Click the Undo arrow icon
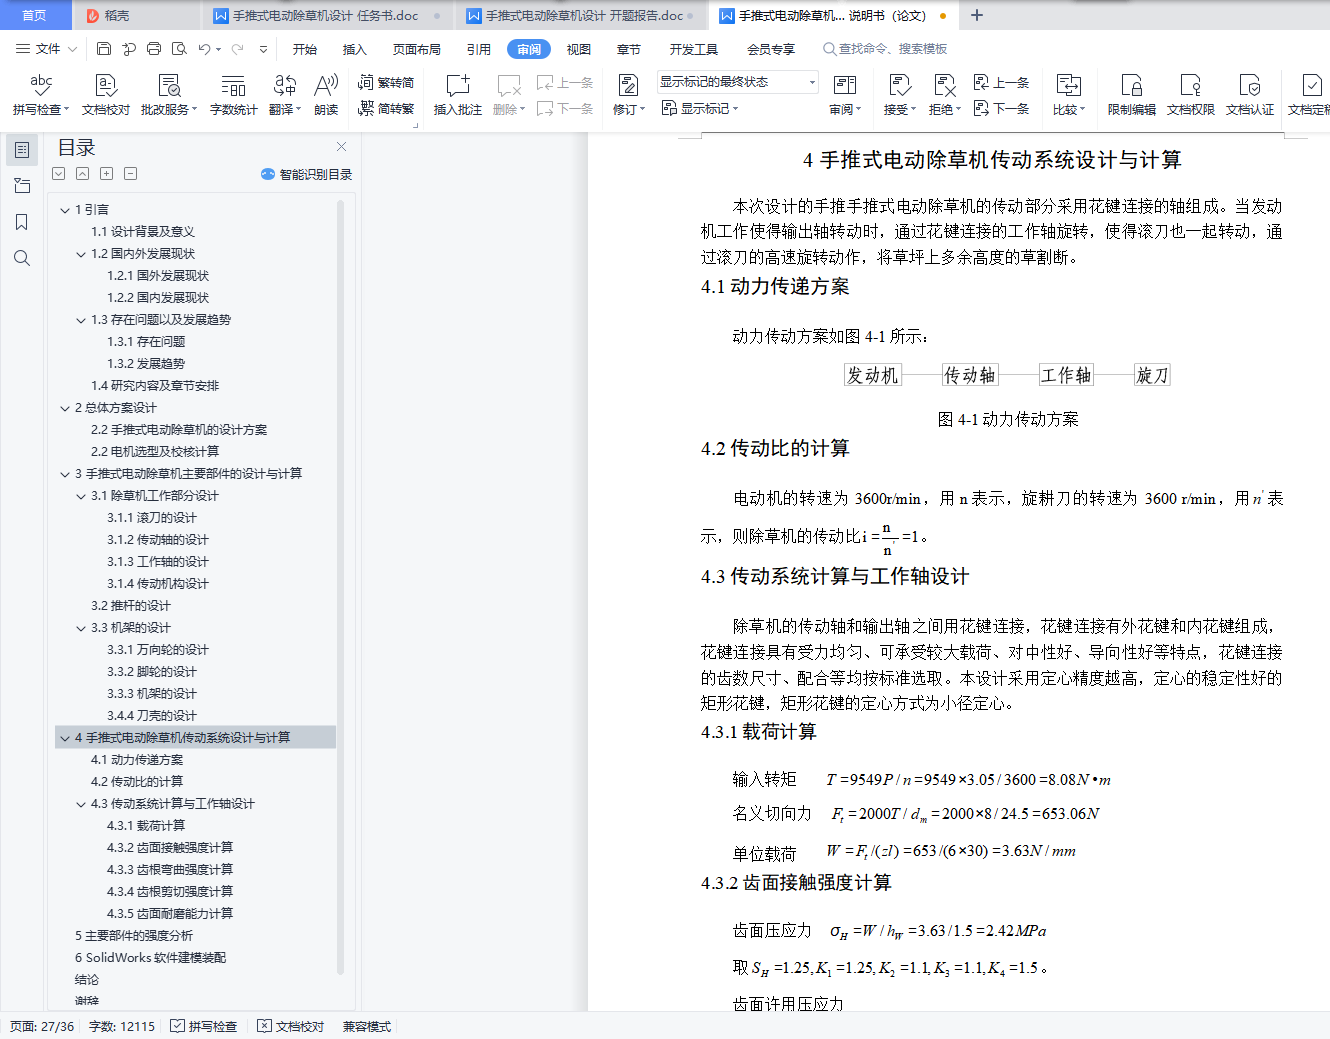This screenshot has height=1039, width=1330. (x=204, y=49)
